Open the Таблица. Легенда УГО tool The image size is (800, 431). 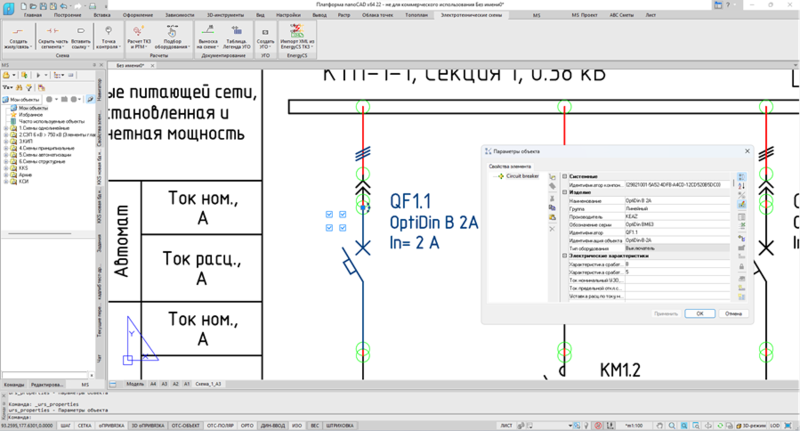(x=236, y=37)
